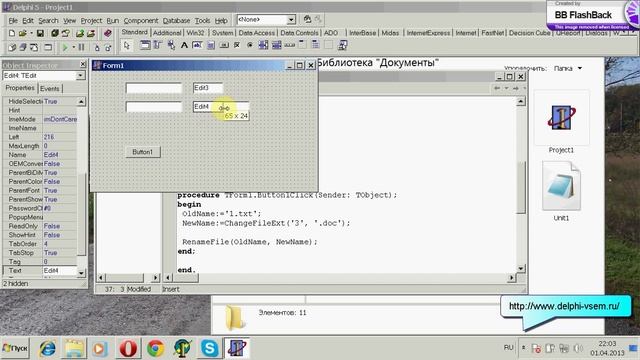Open Opera from the taskbar
Screen dimensions: 640x360
(128, 349)
